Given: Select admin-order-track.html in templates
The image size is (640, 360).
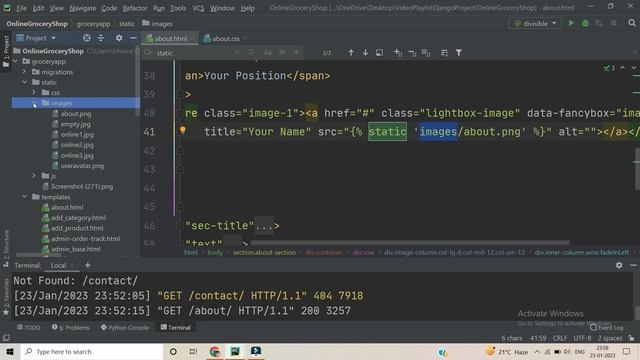Looking at the screenshot, I should click(x=85, y=238).
